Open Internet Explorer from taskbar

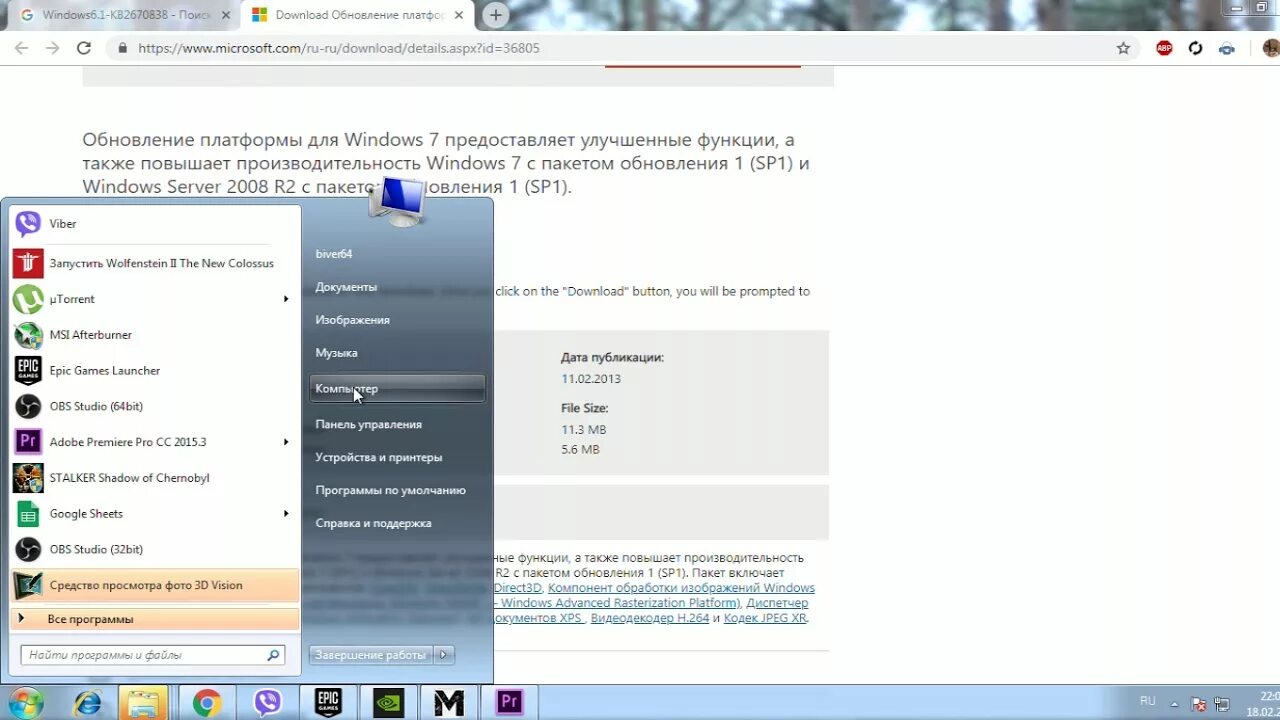[88, 703]
